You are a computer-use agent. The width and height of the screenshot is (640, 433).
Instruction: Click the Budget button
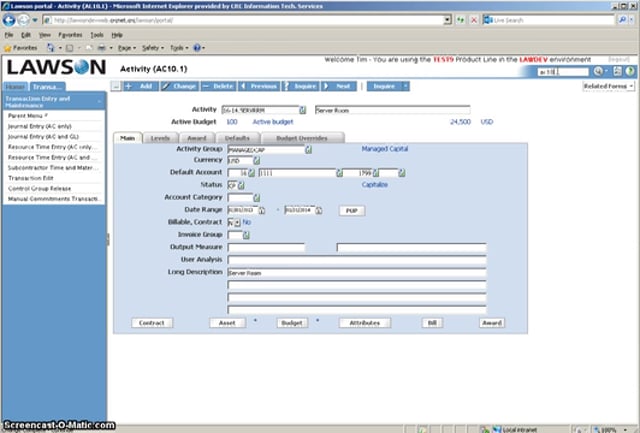[x=292, y=323]
